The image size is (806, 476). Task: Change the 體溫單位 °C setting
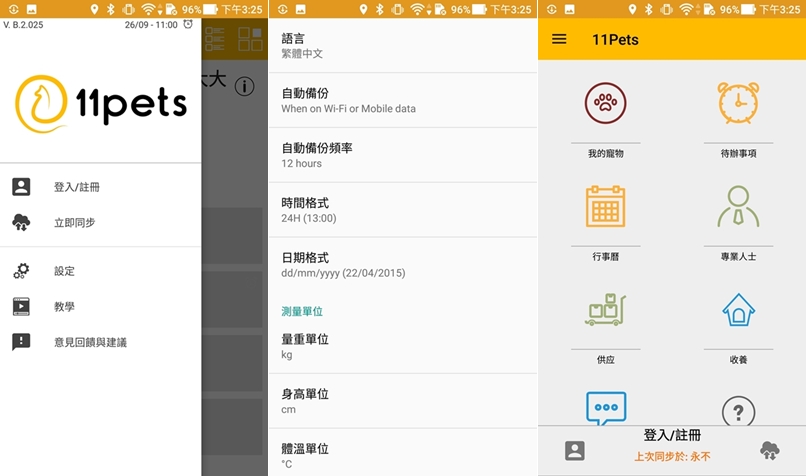point(402,453)
